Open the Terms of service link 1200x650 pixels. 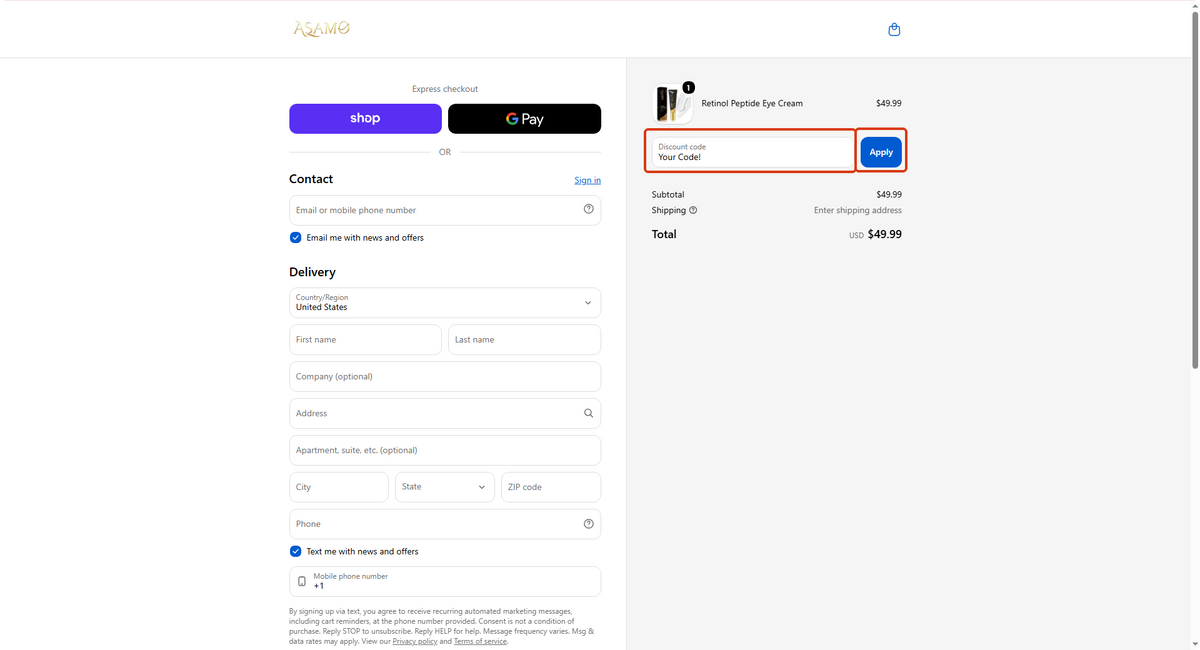pos(480,642)
